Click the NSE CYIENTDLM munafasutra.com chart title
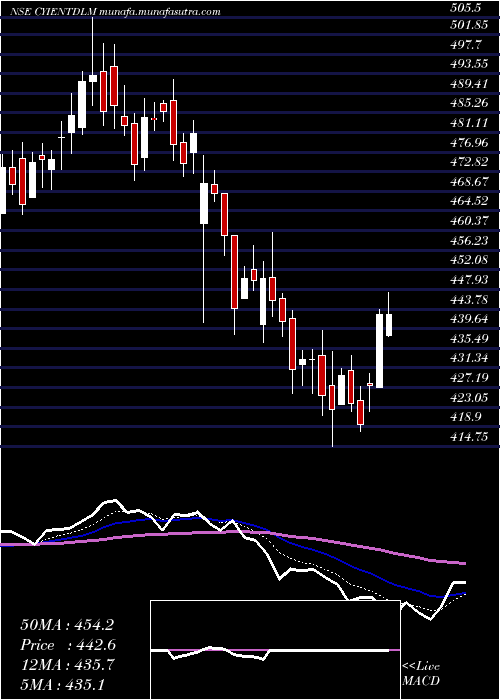This screenshot has width=500, height=700. 116,12
